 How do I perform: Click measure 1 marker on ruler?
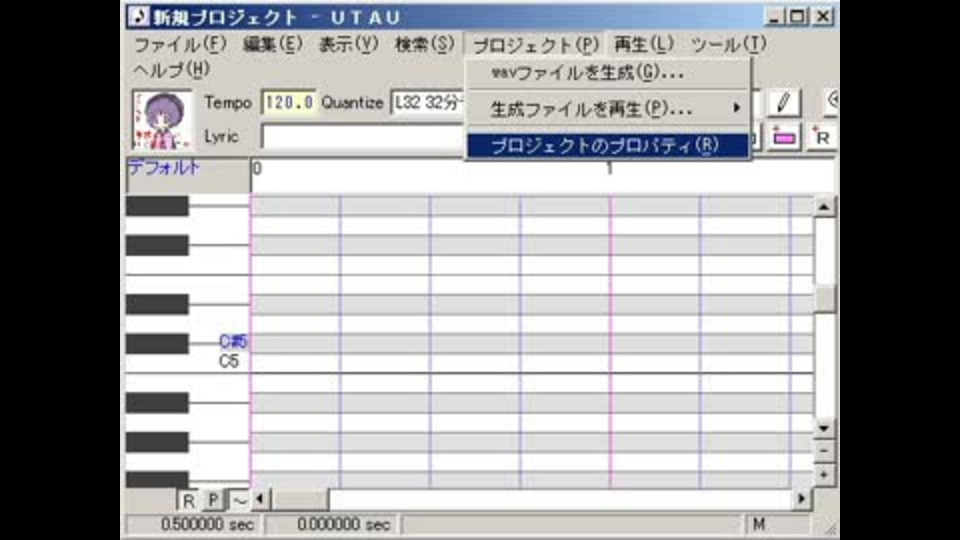point(609,168)
